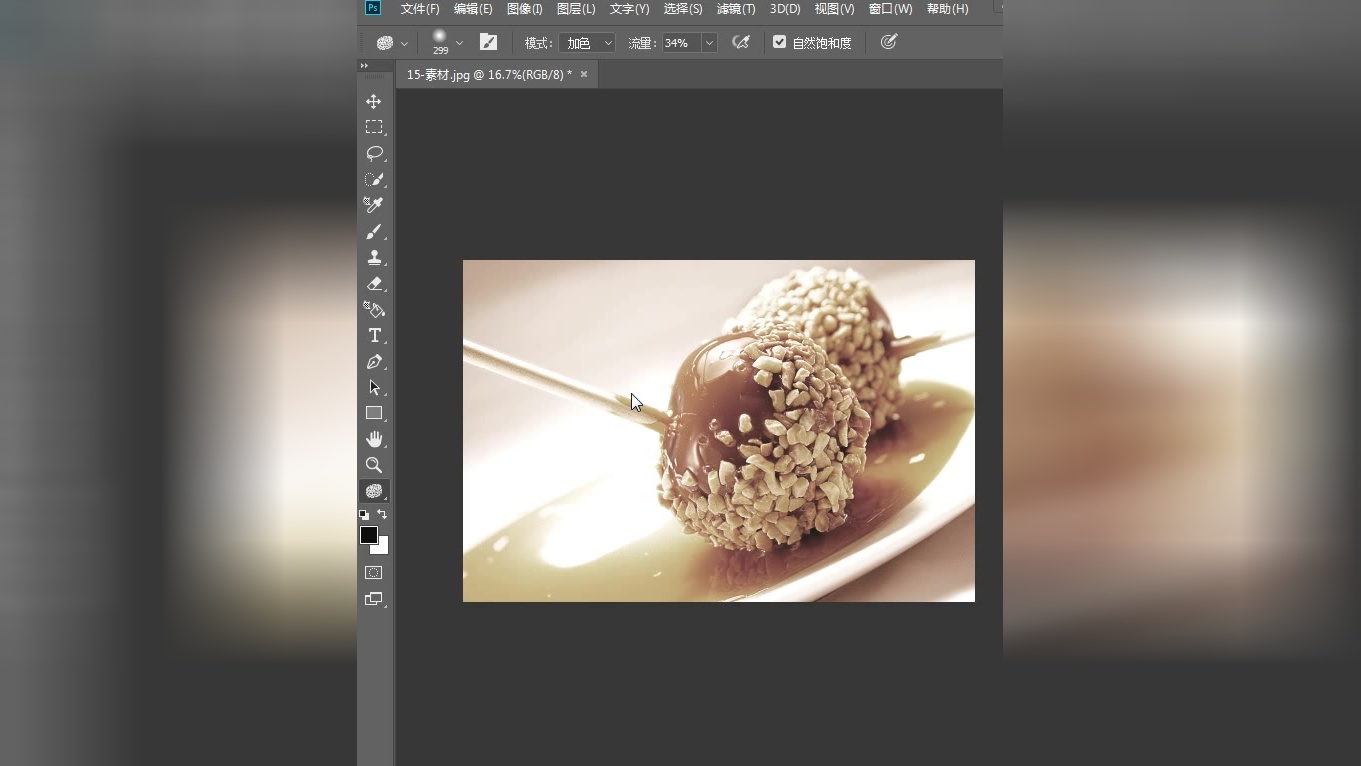The width and height of the screenshot is (1361, 766).
Task: Click the Photoshop Ps logo
Action: pyautogui.click(x=372, y=8)
